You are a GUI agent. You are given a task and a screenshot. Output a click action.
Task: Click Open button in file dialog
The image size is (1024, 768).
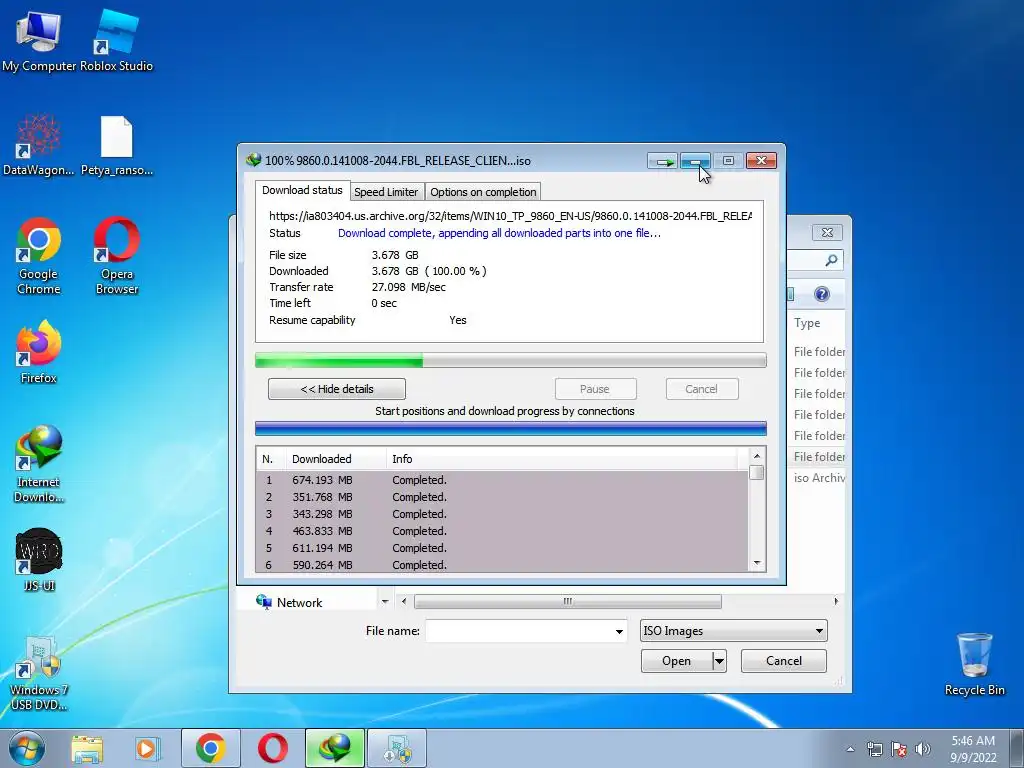[677, 661]
